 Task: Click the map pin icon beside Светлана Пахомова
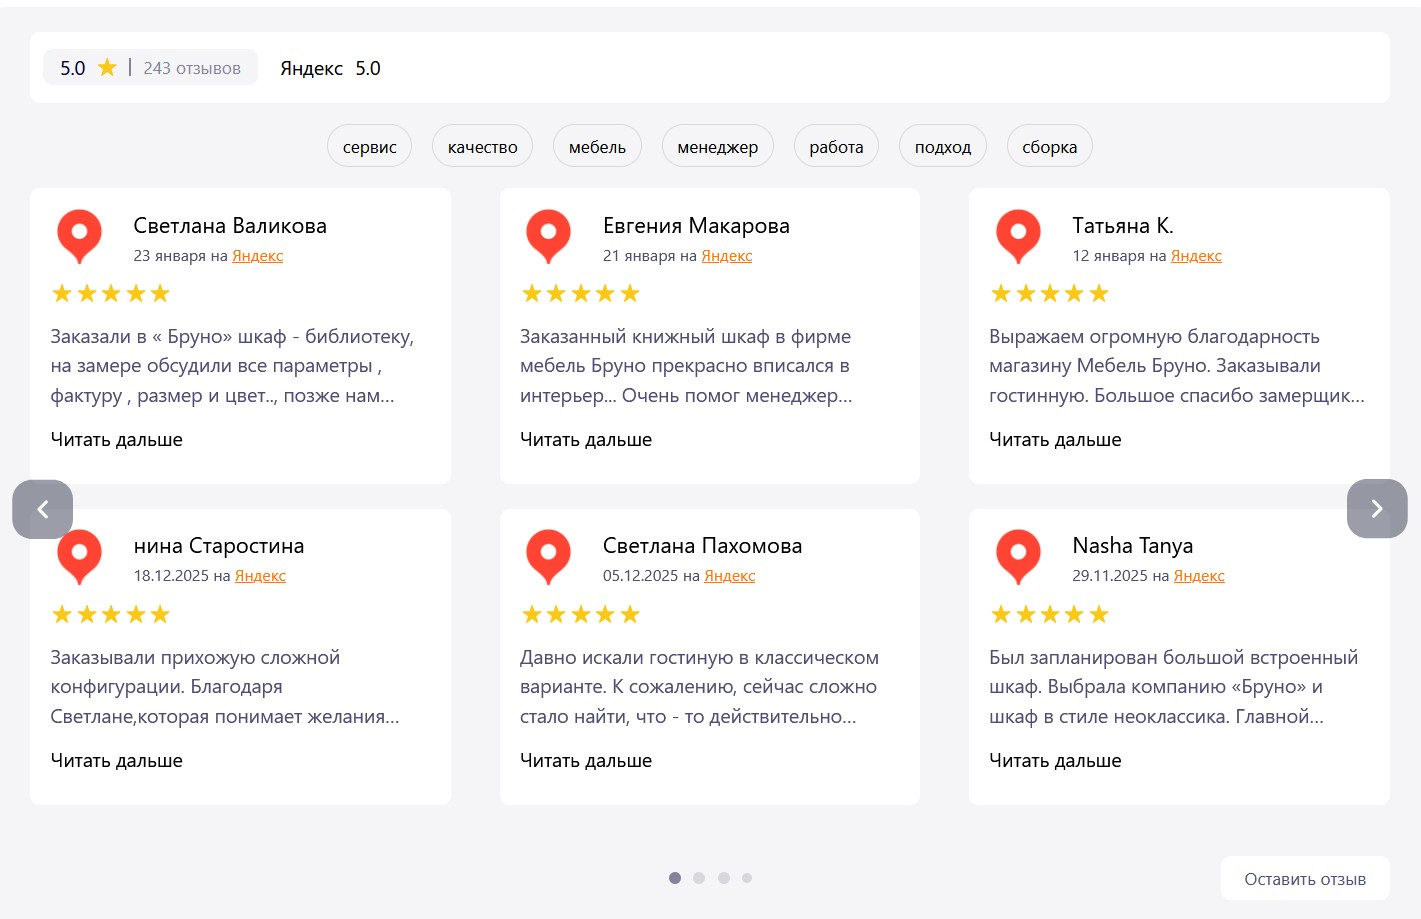pos(548,556)
